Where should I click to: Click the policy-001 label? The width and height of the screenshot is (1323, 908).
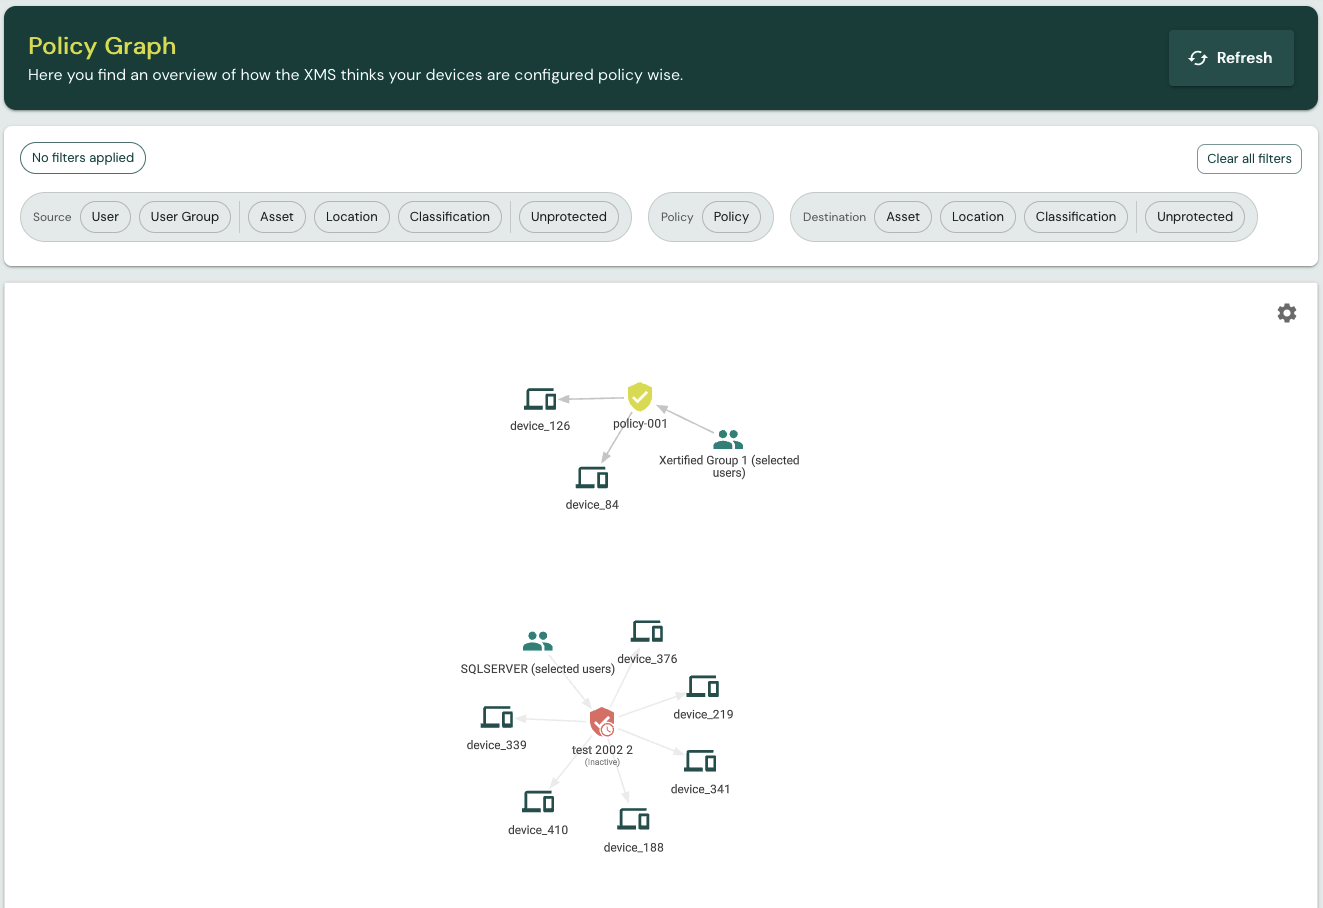point(640,424)
